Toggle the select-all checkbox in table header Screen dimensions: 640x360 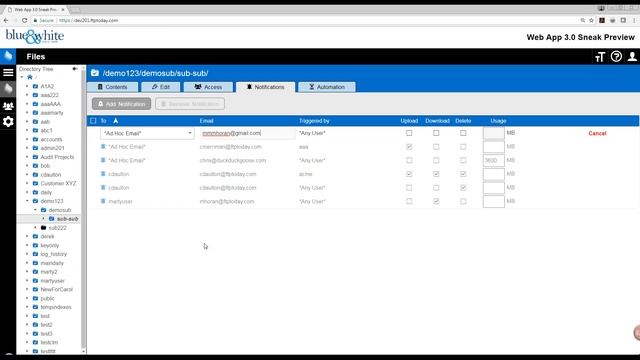tap(93, 121)
